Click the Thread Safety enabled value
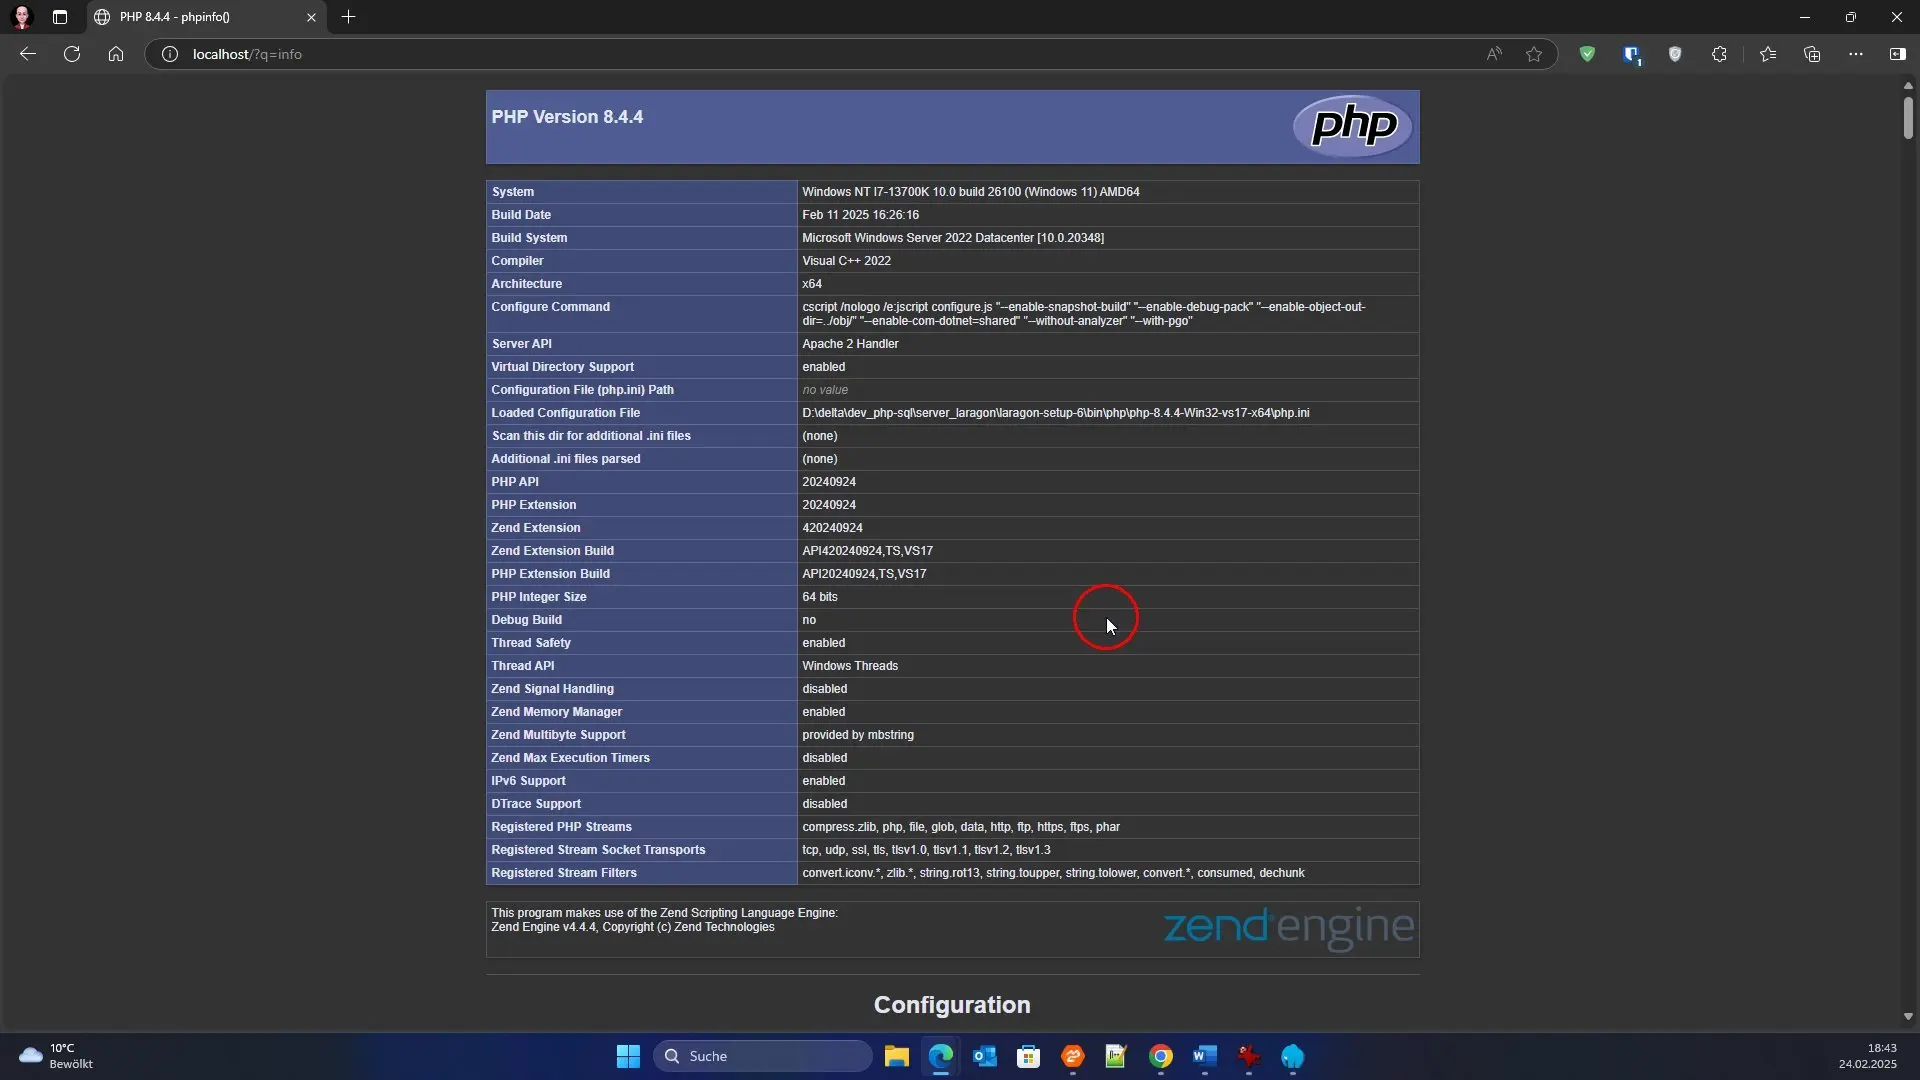Viewport: 1920px width, 1080px height. [x=823, y=643]
